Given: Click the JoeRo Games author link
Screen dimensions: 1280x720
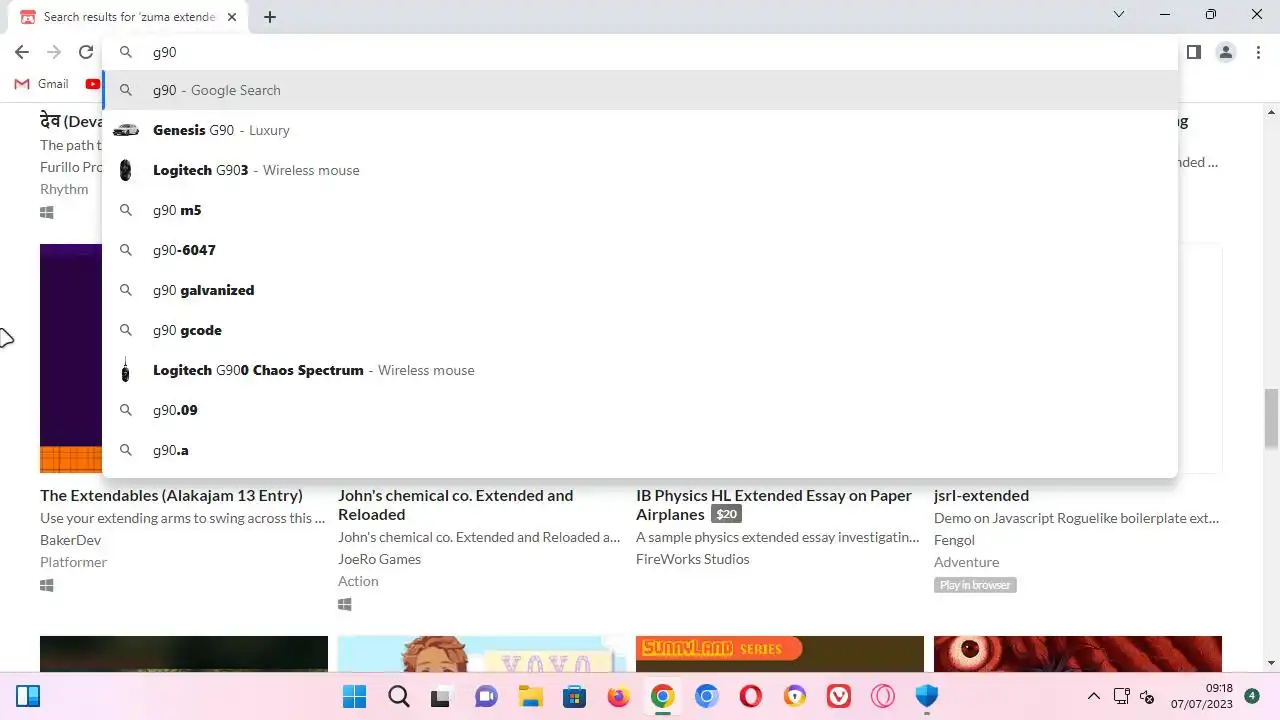Looking at the screenshot, I should point(380,559).
